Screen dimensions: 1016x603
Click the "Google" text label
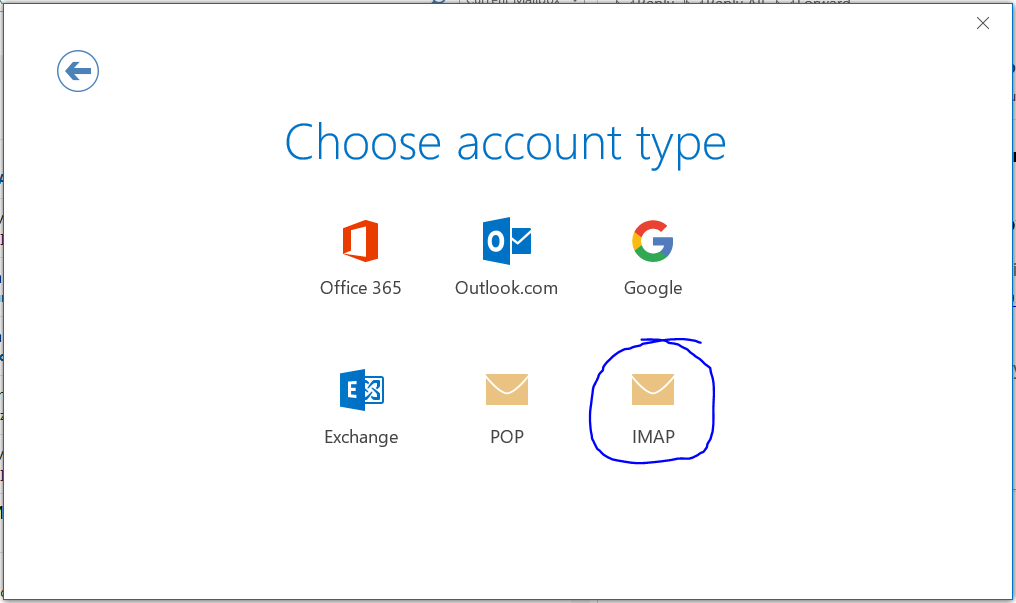(x=652, y=288)
